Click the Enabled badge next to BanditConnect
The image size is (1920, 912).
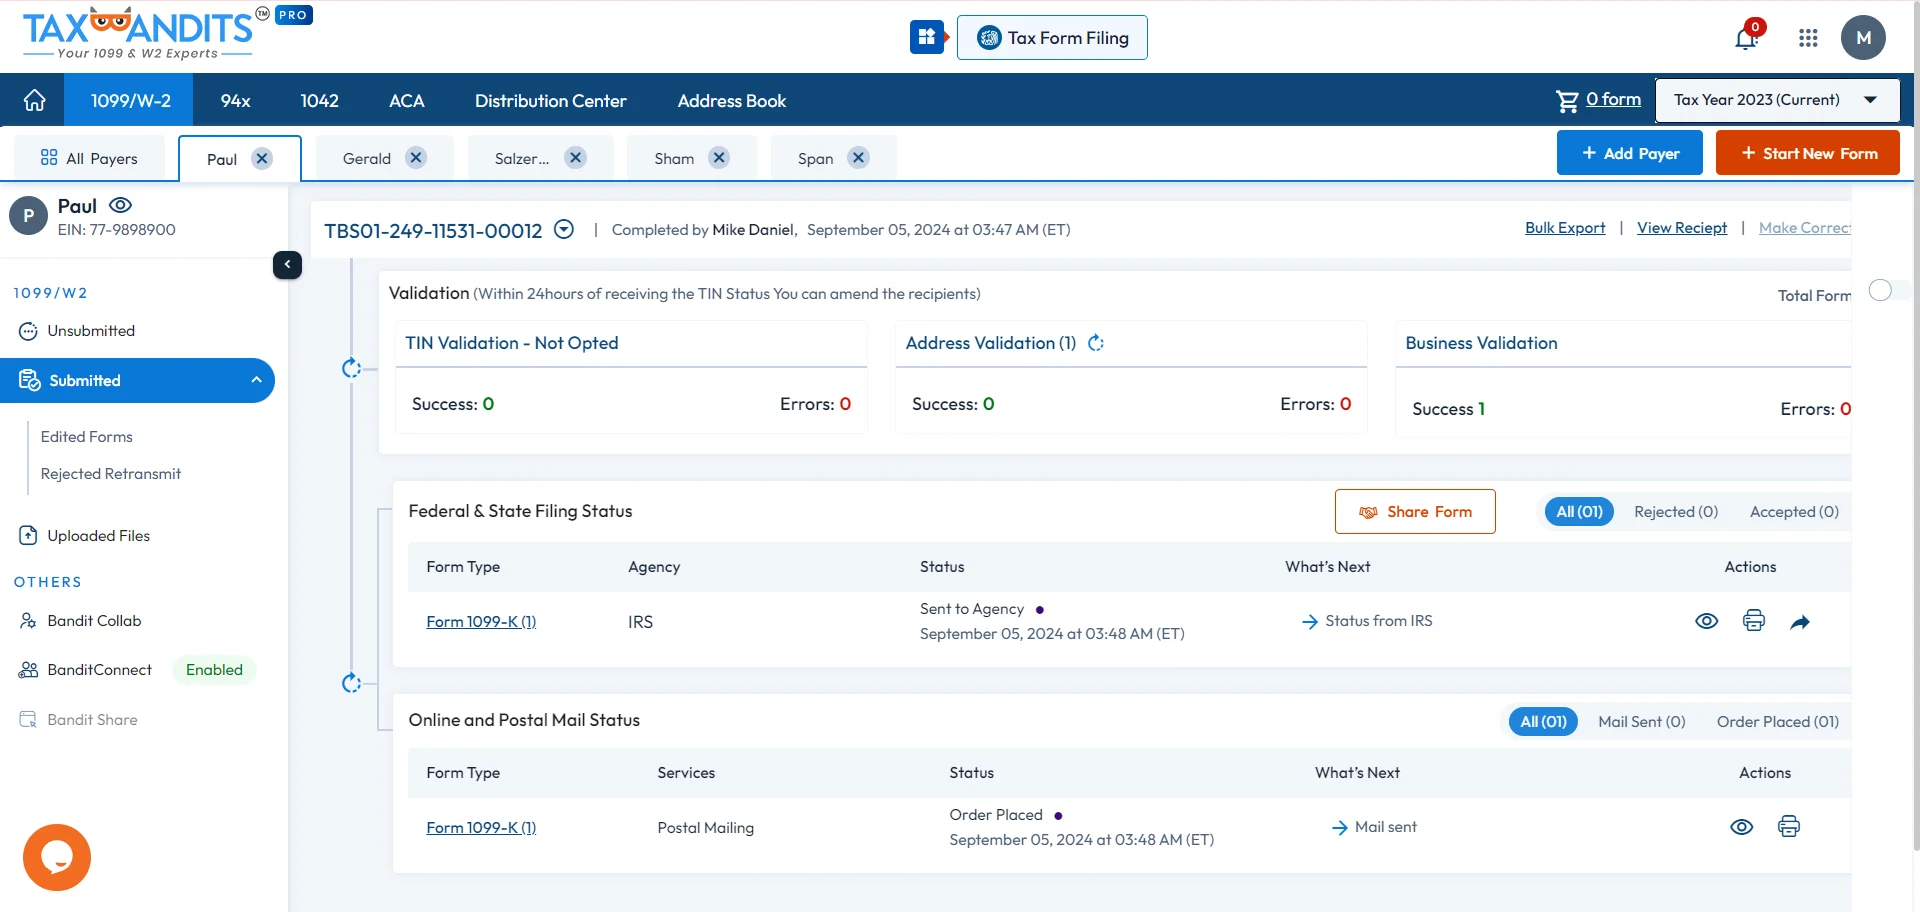[x=214, y=670]
